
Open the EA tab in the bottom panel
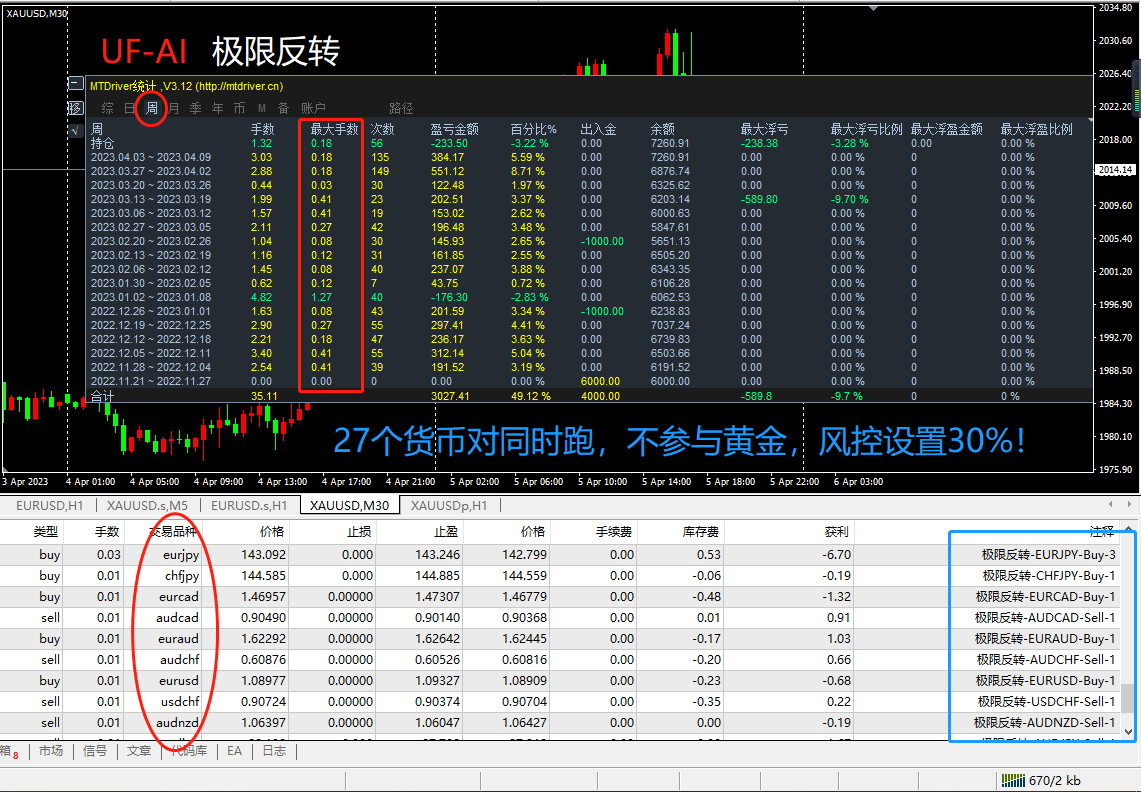click(x=234, y=749)
